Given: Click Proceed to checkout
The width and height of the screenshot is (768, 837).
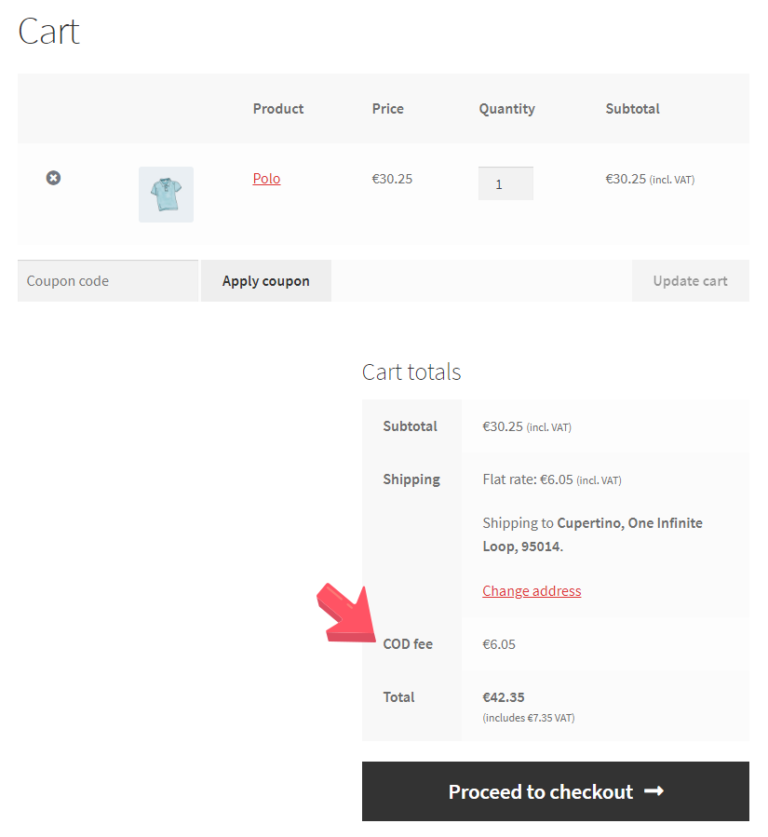Looking at the screenshot, I should click(555, 790).
